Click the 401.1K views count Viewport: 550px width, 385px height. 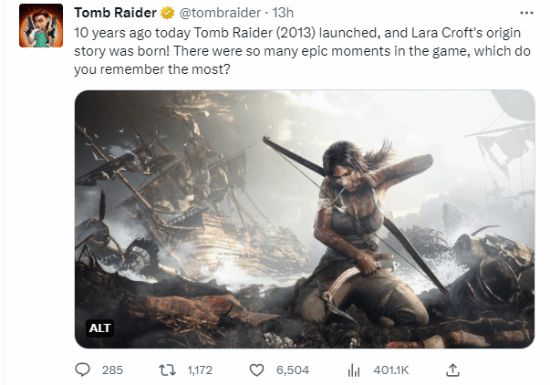click(391, 370)
